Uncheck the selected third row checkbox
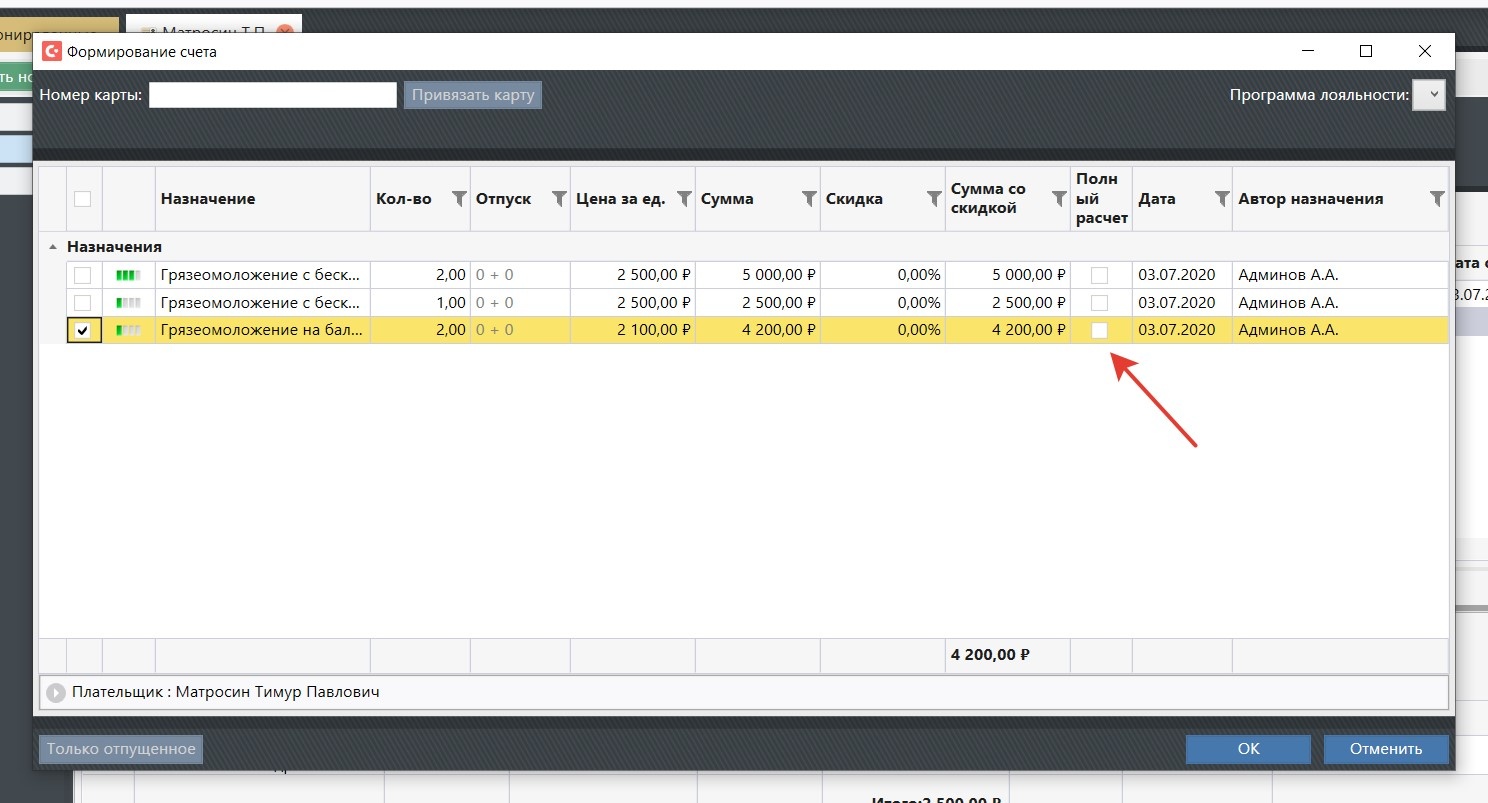 click(83, 331)
